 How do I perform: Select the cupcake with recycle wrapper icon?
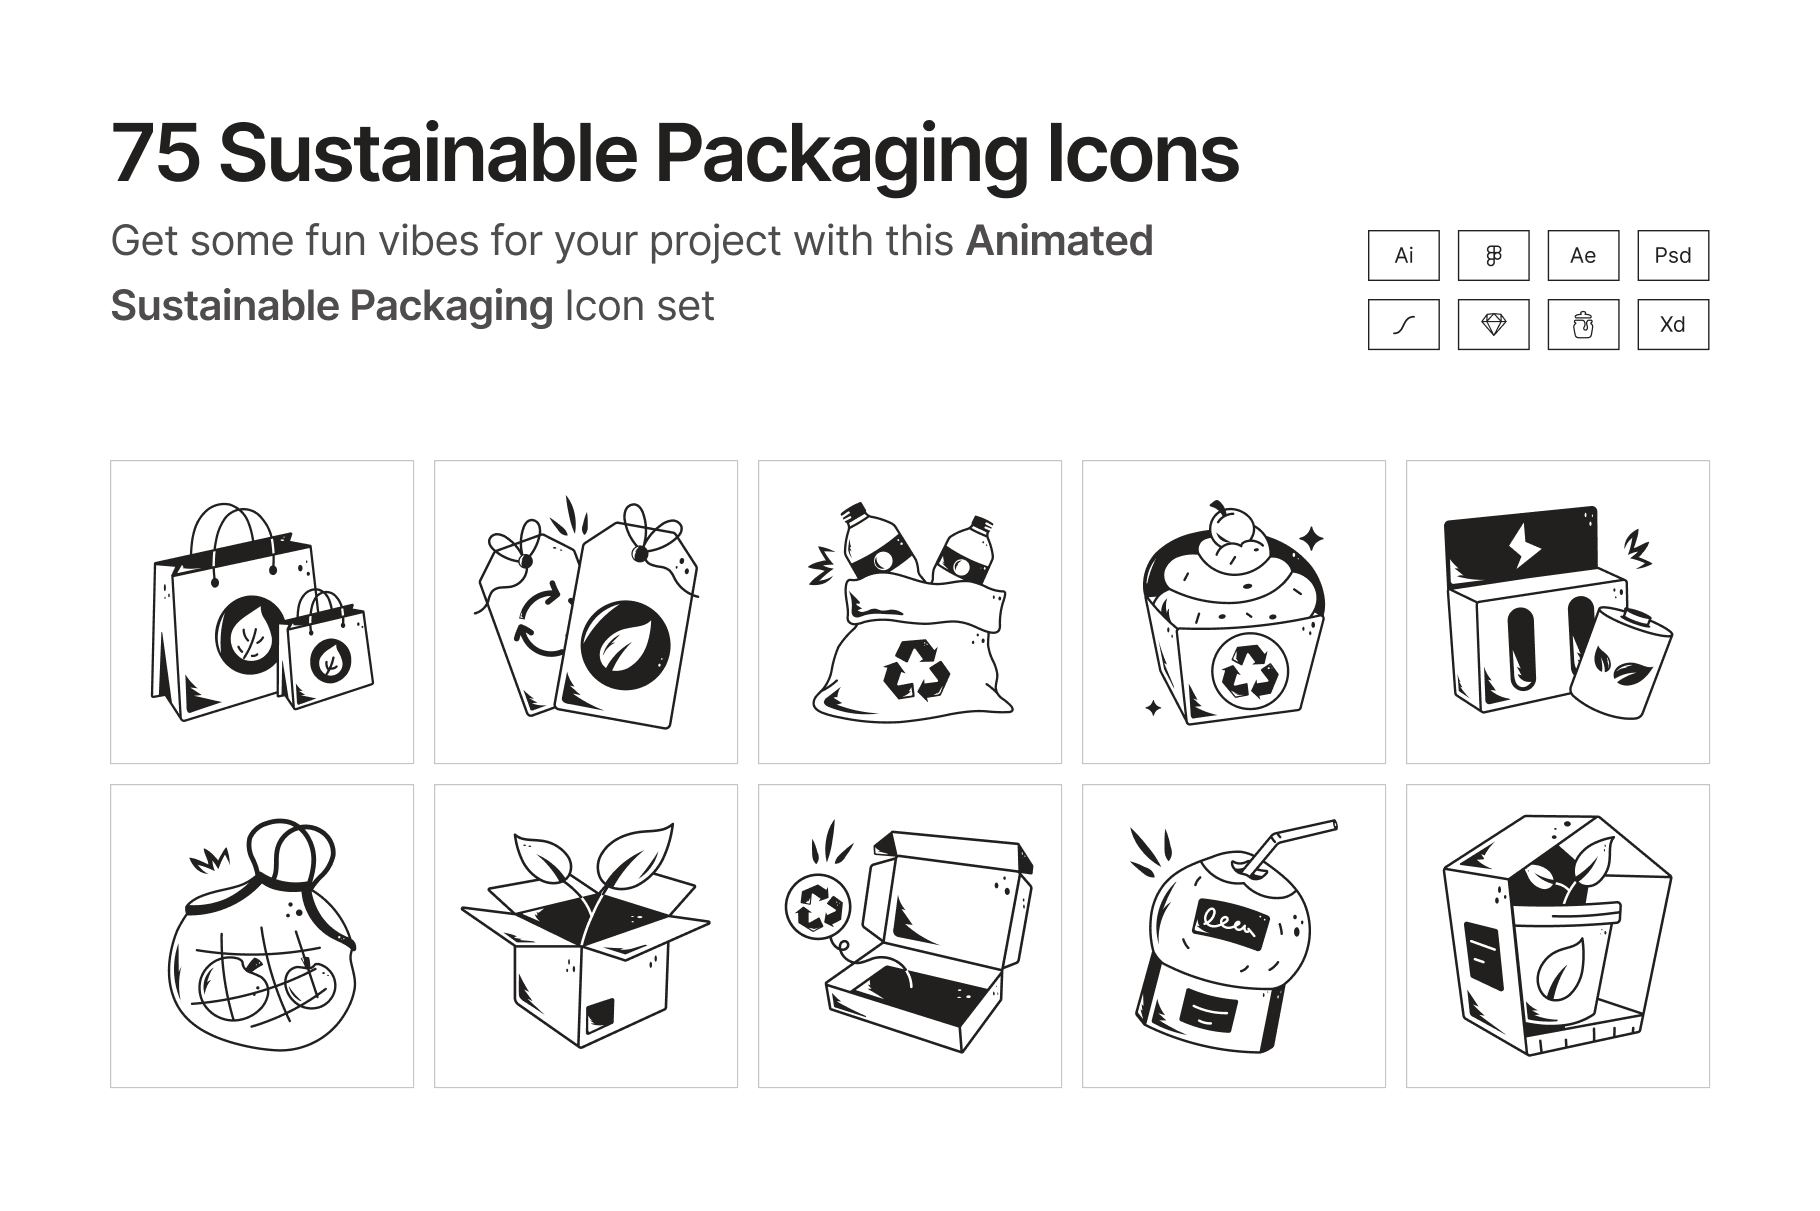1234,612
